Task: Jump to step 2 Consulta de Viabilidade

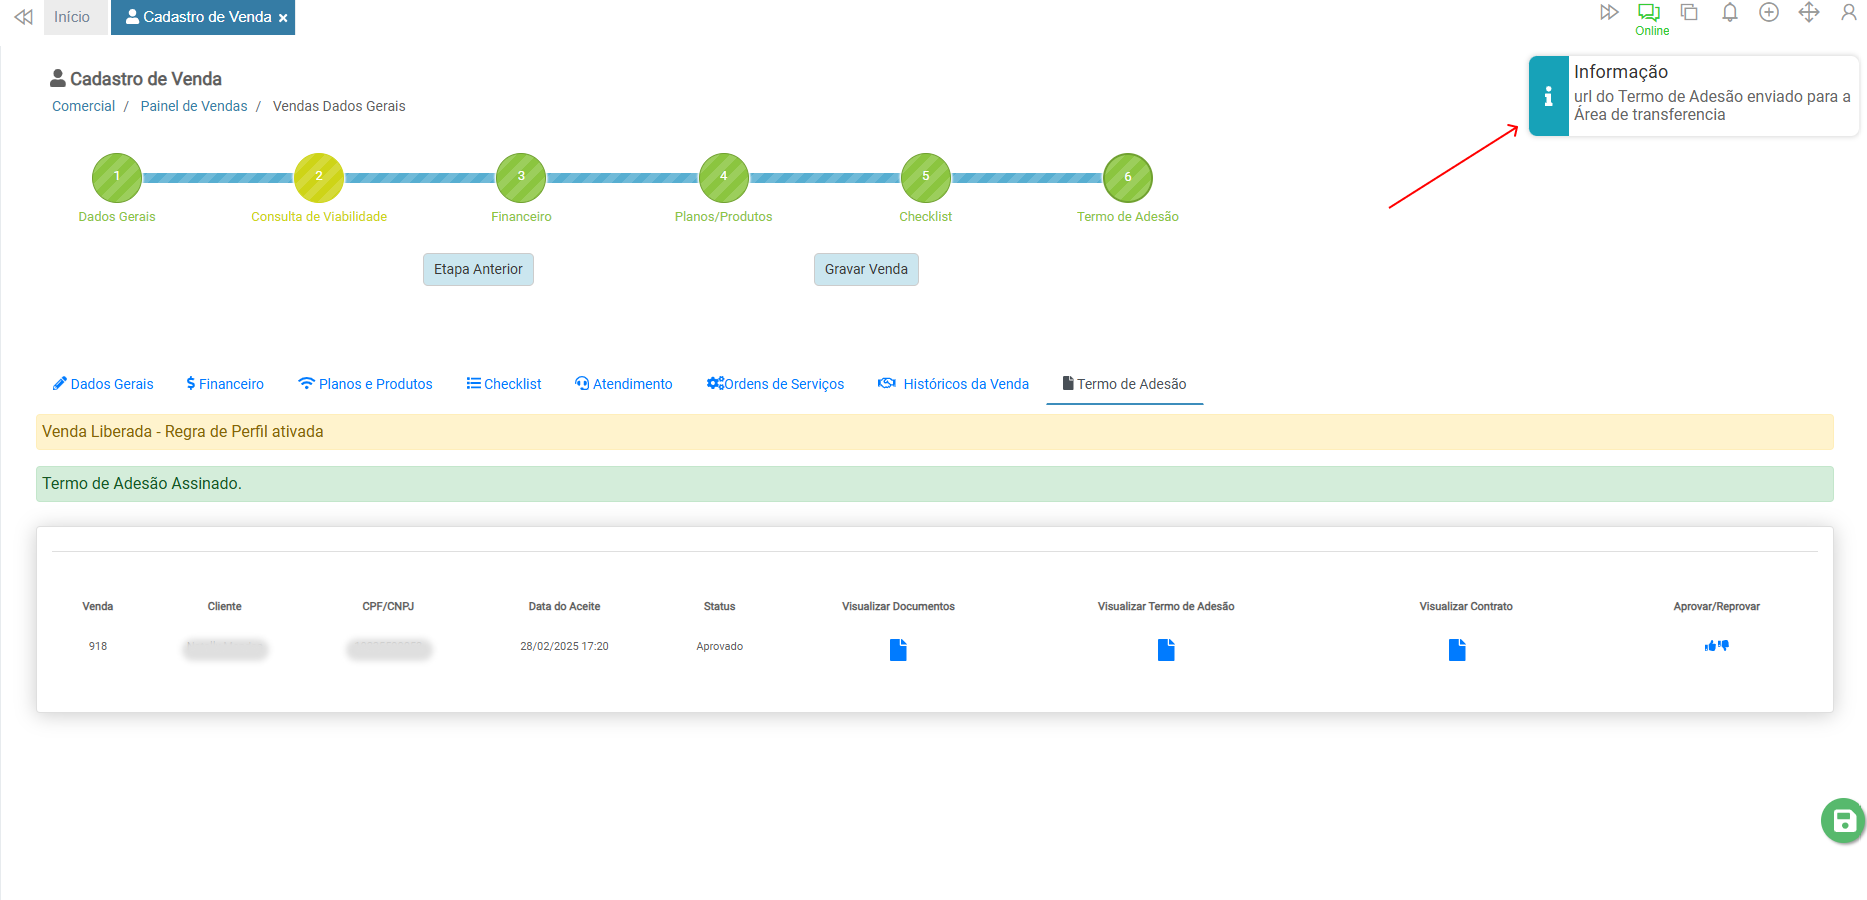Action: click(x=319, y=178)
